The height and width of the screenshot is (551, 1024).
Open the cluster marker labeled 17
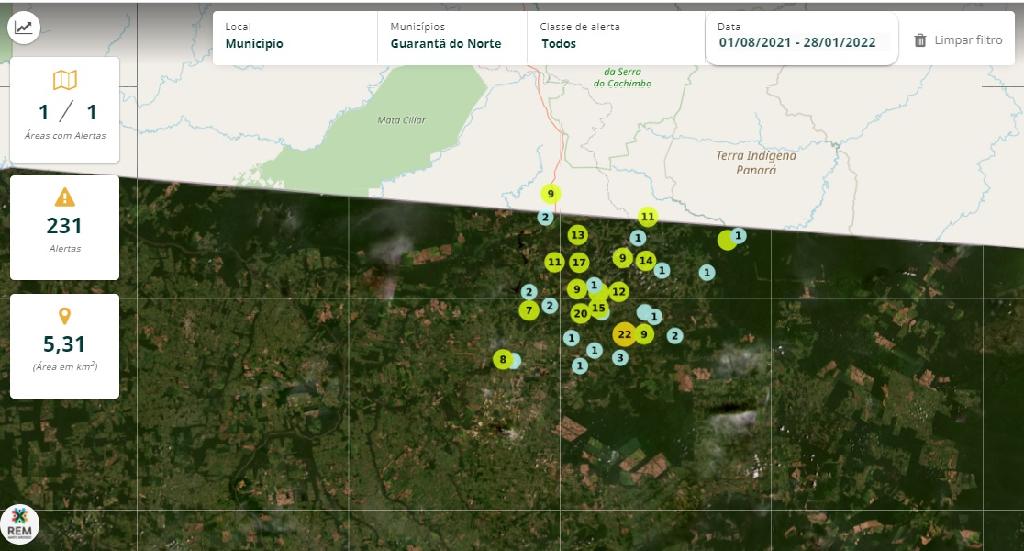579,262
